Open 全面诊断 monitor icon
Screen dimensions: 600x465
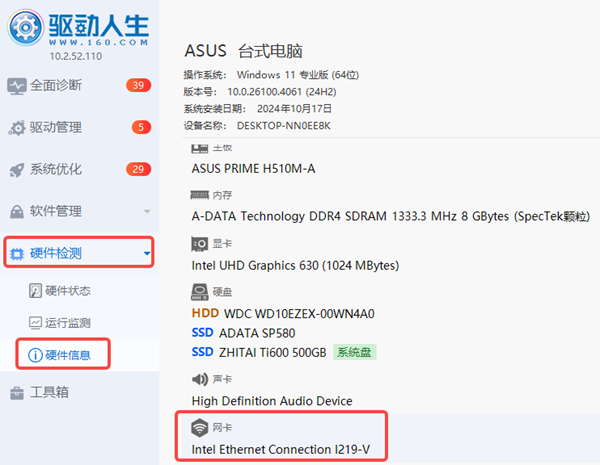[x=16, y=86]
